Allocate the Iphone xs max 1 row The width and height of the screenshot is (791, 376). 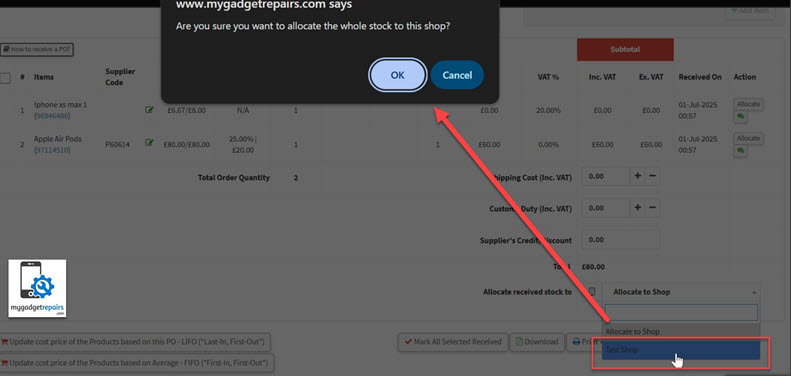coord(748,104)
